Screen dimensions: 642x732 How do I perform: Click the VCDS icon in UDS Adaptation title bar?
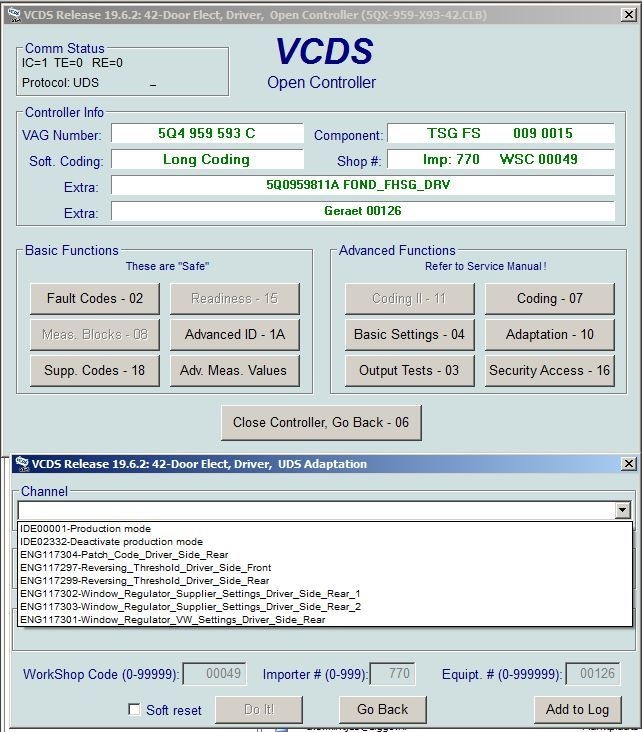pos(22,464)
